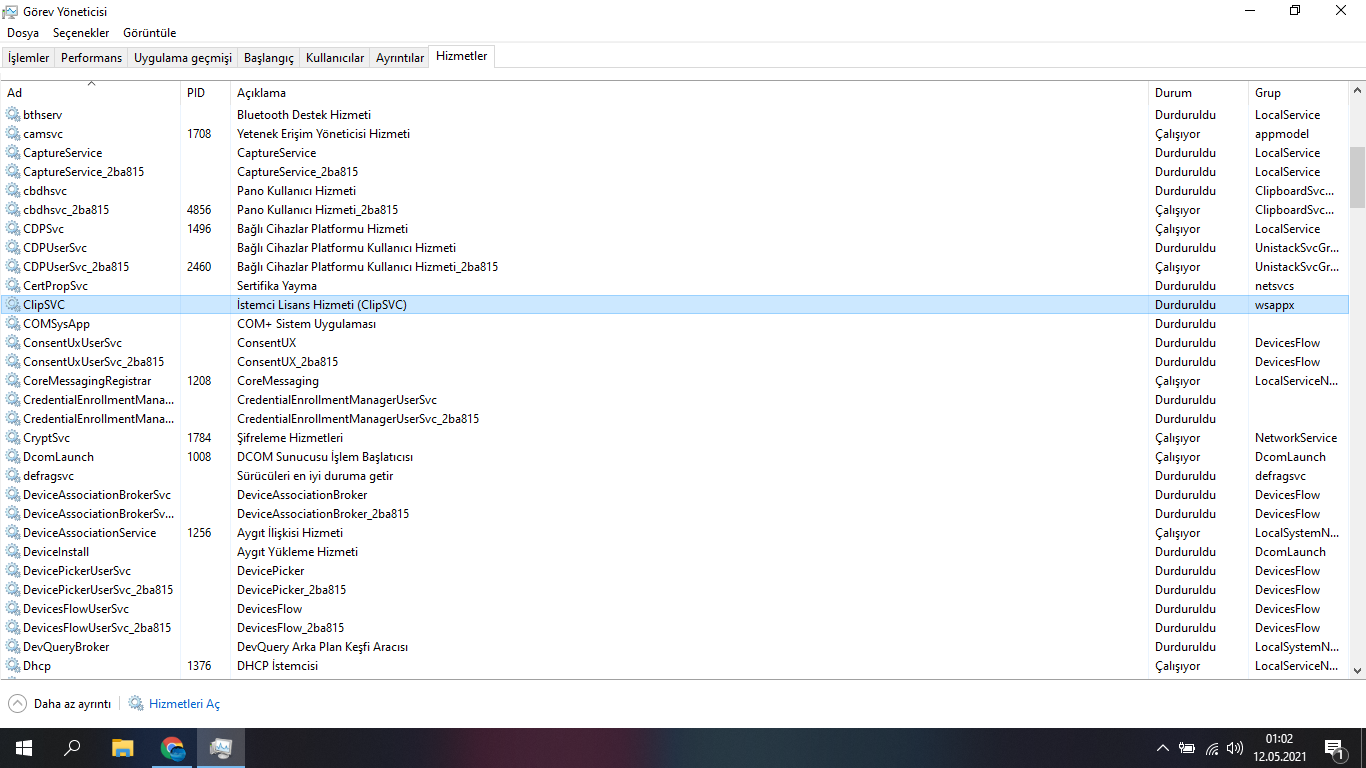
Task: Select the CDPUserSvc_2ba815 service name
Action: coord(76,267)
